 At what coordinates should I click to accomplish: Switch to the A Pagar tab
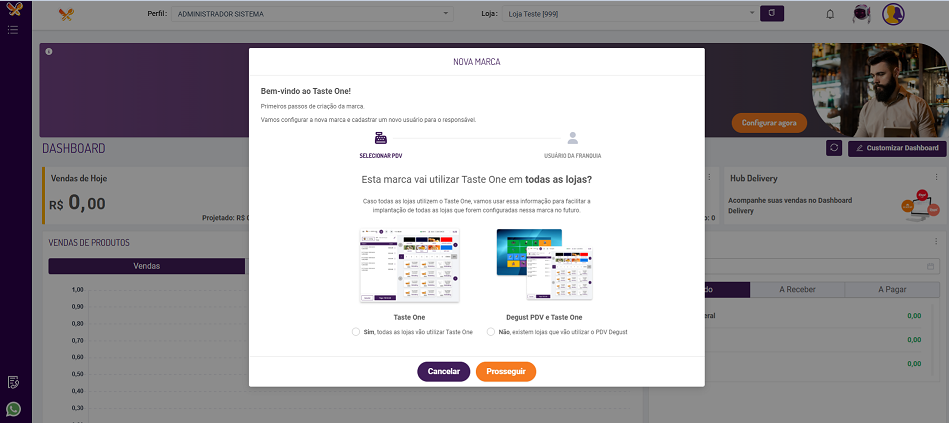892,290
